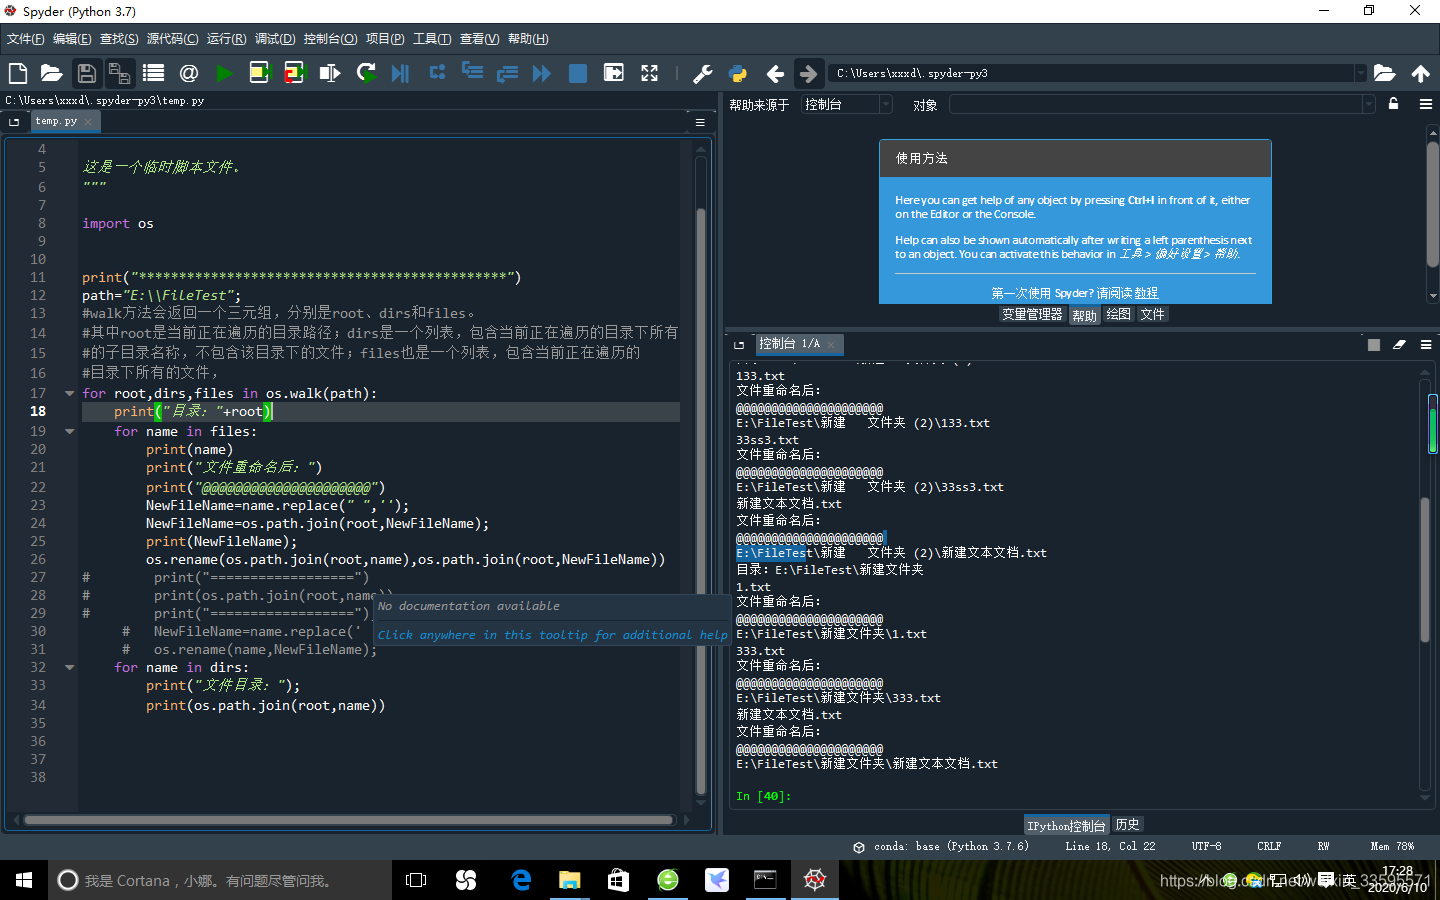This screenshot has height=900, width=1440.
Task: Re-run last script icon
Action: (366, 73)
